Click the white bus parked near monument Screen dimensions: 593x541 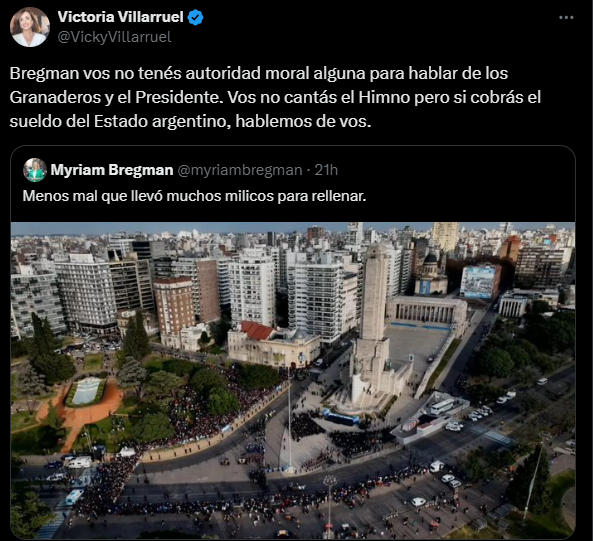(442, 407)
